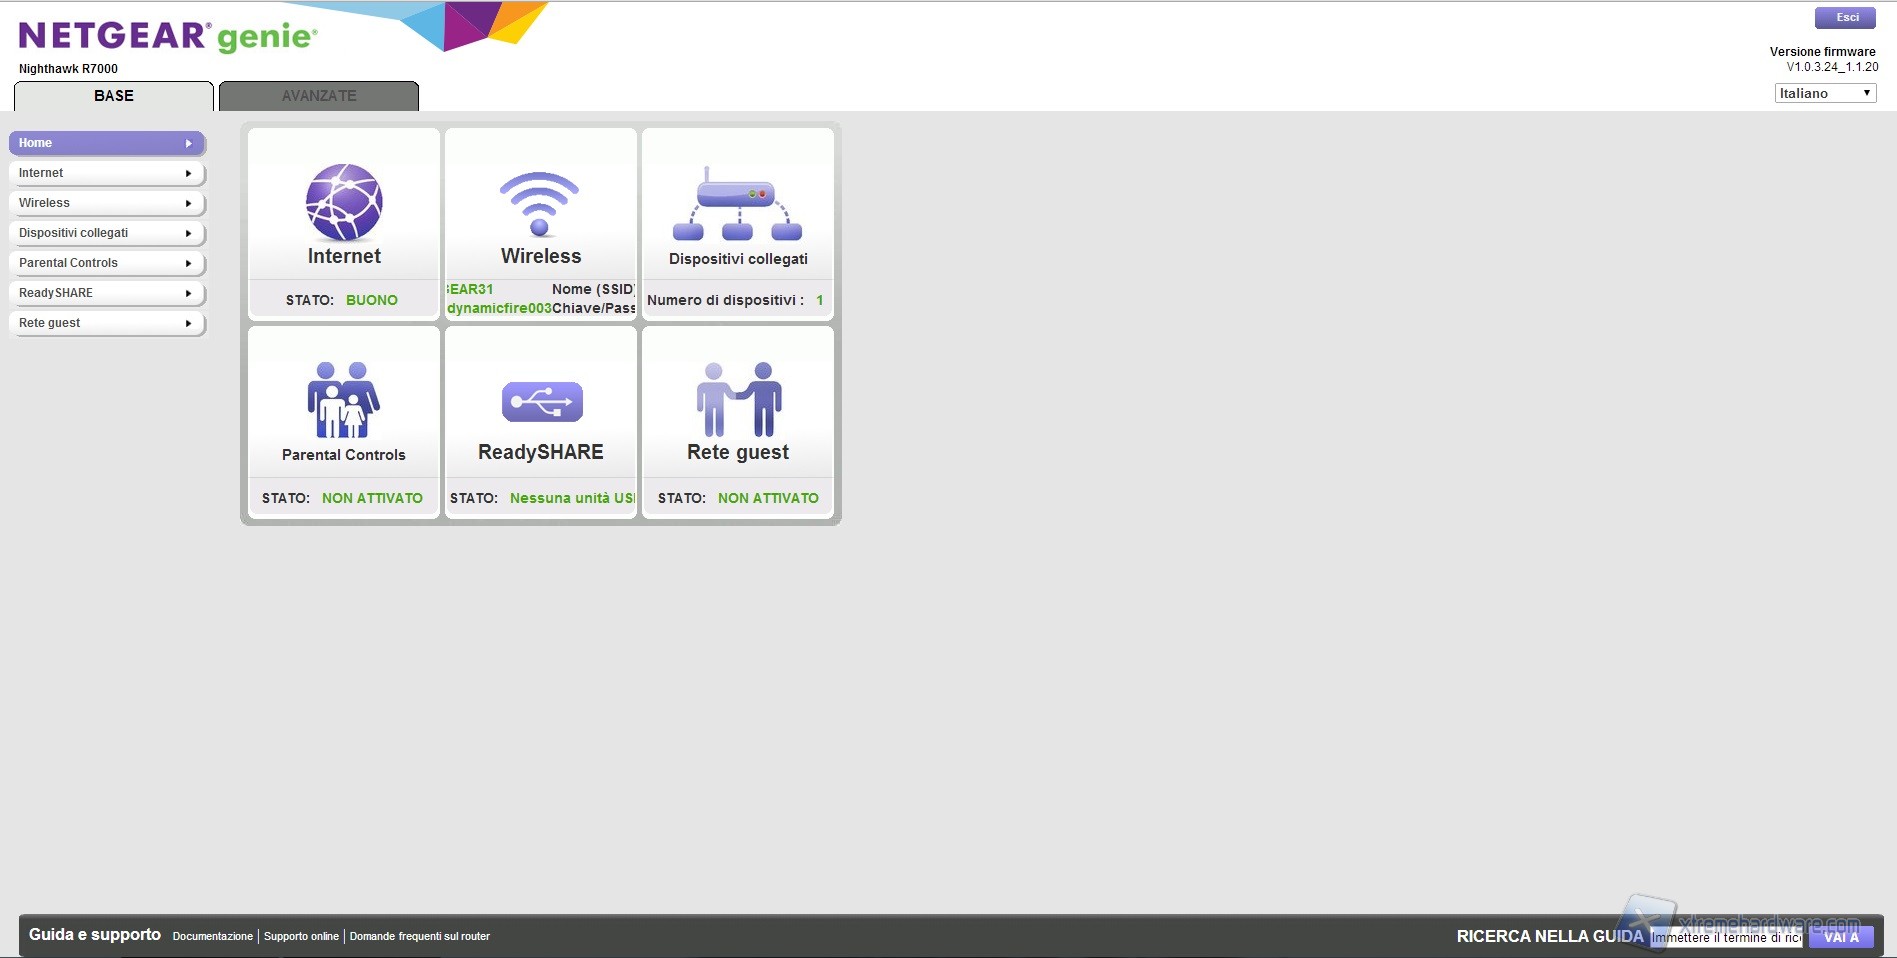Open Internet in the sidebar menu
The height and width of the screenshot is (958, 1897).
point(106,173)
